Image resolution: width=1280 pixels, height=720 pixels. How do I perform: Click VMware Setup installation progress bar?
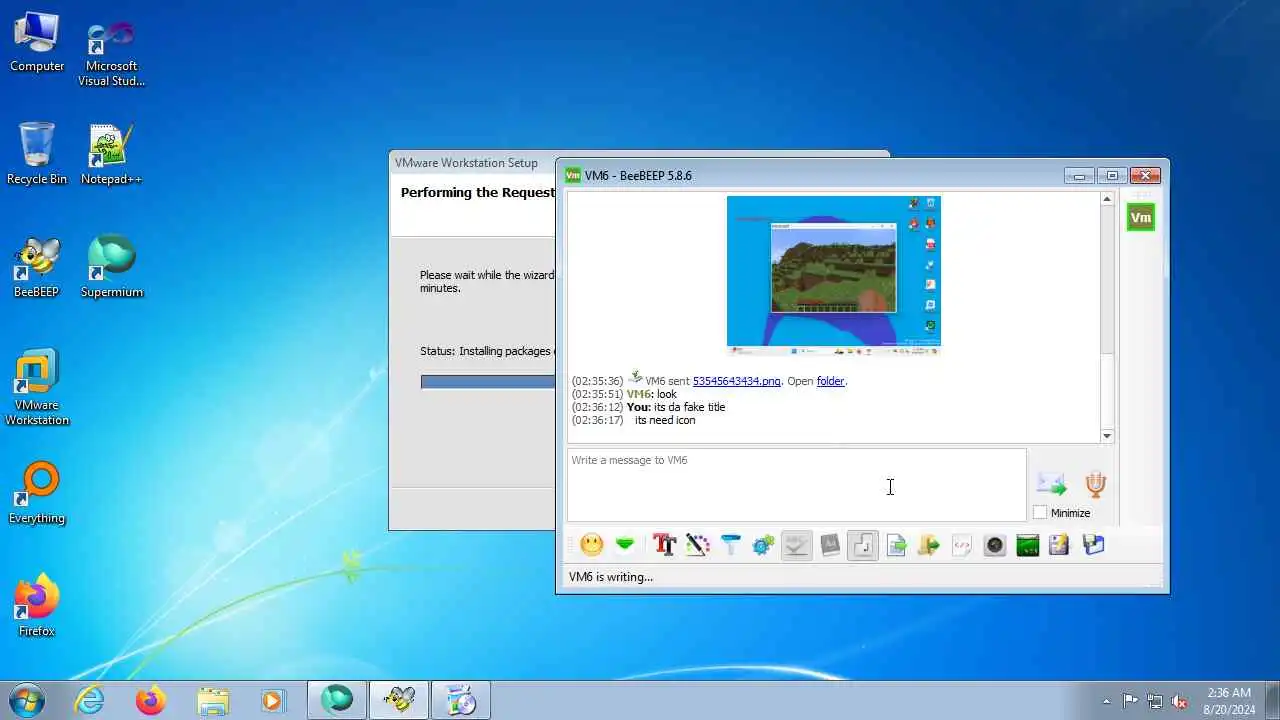488,382
